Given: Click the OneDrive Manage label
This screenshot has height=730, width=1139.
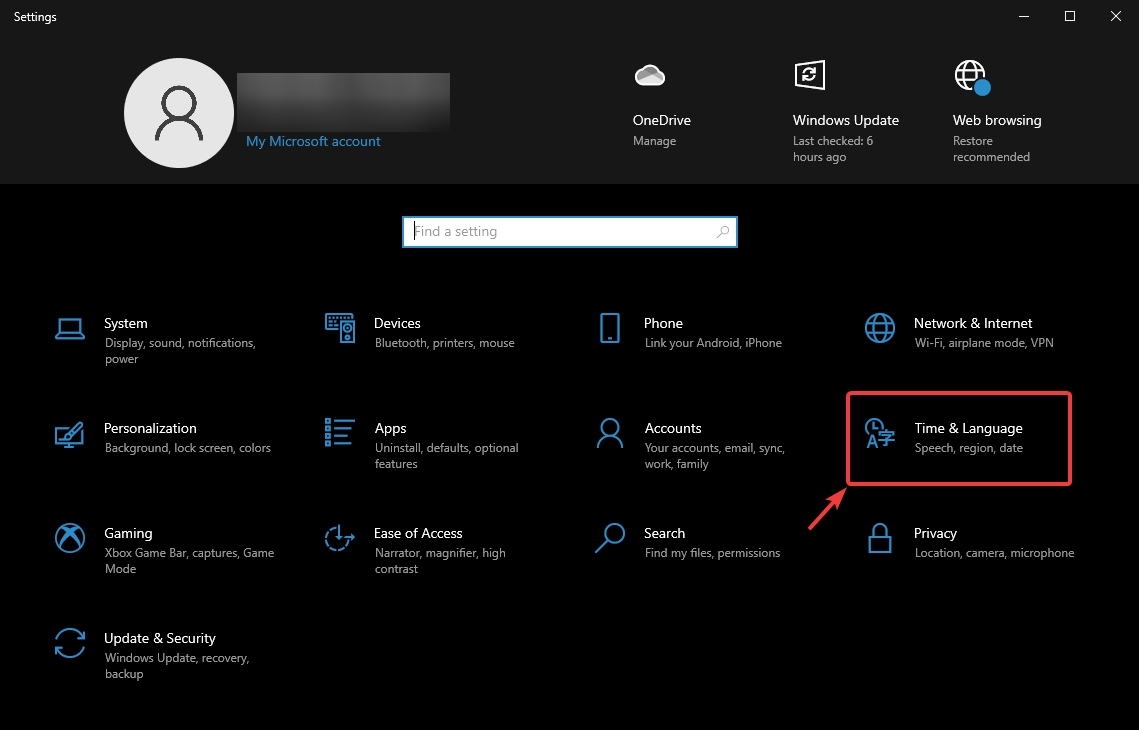Looking at the screenshot, I should pos(654,141).
